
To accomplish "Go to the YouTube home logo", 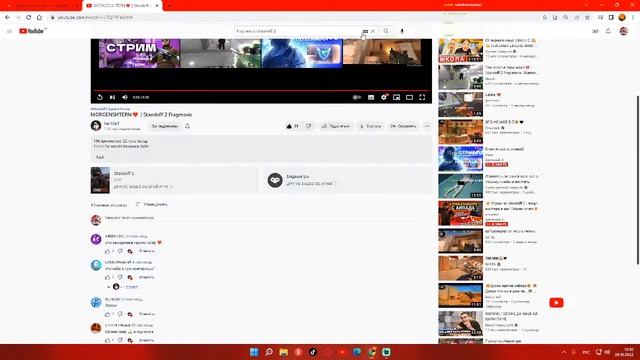I will pos(33,31).
